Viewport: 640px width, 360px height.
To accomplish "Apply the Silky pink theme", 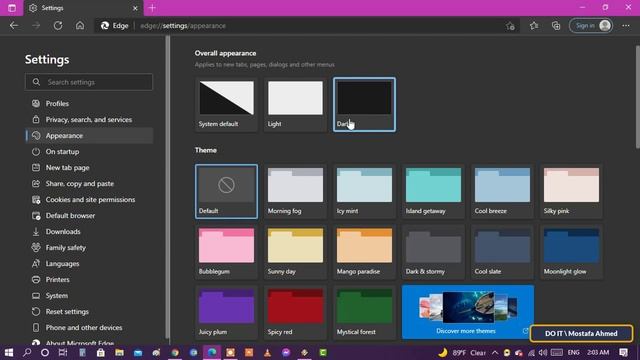I will click(571, 191).
